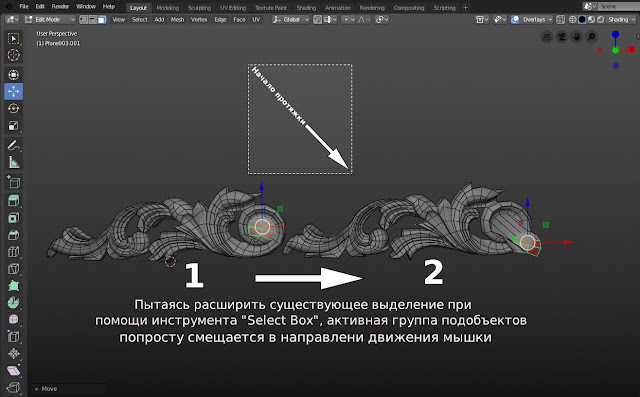Activate the Extrude Region tool
Image resolution: width=640 pixels, height=397 pixels.
point(13,200)
